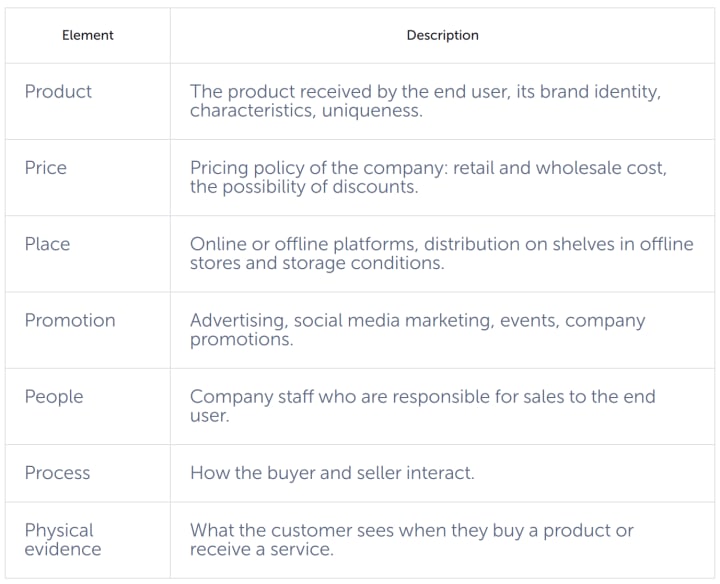The height and width of the screenshot is (584, 720).
Task: Click the 'What the customer sees' description
Action: click(411, 539)
